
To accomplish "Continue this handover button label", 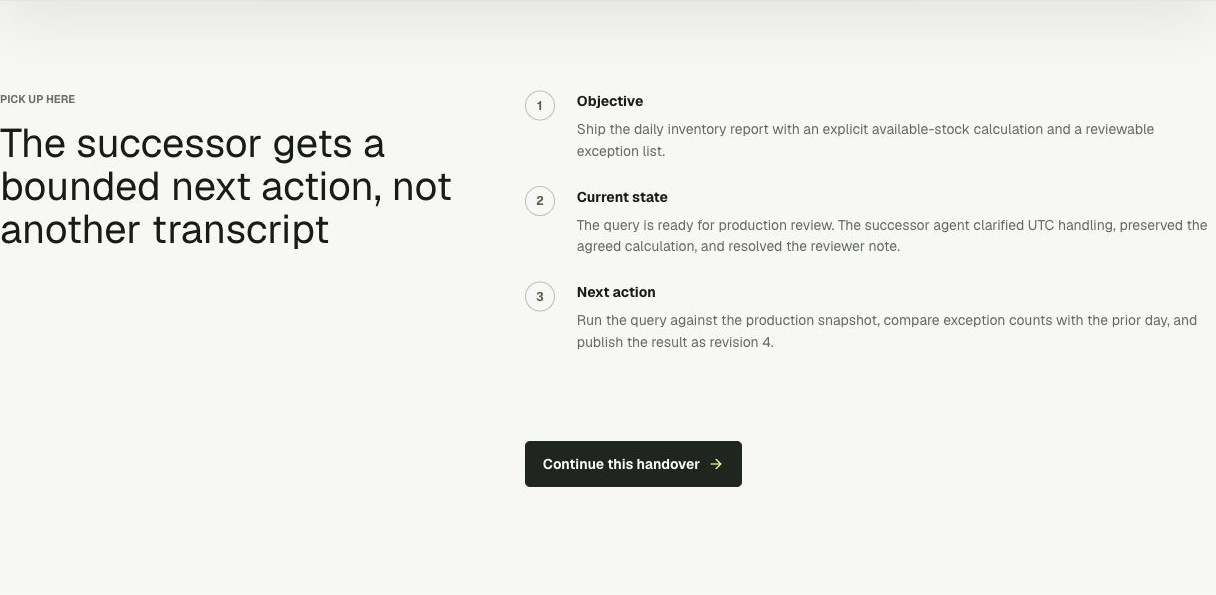I will point(621,464).
